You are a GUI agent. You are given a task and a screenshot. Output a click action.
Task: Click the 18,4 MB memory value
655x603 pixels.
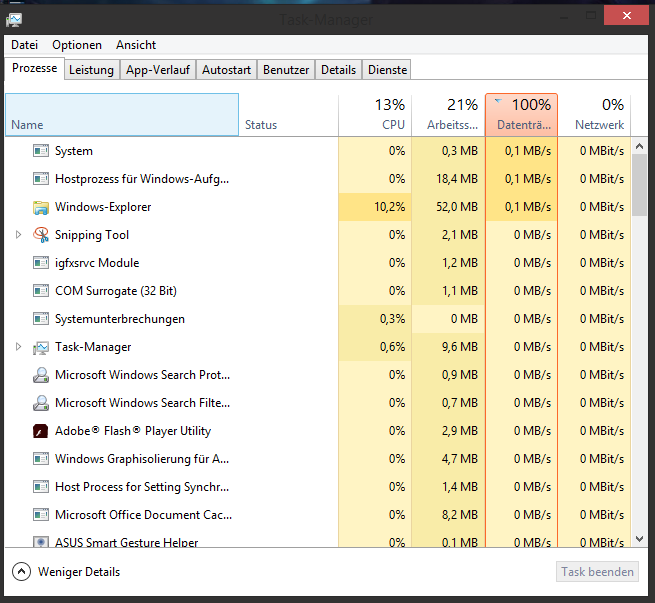457,179
